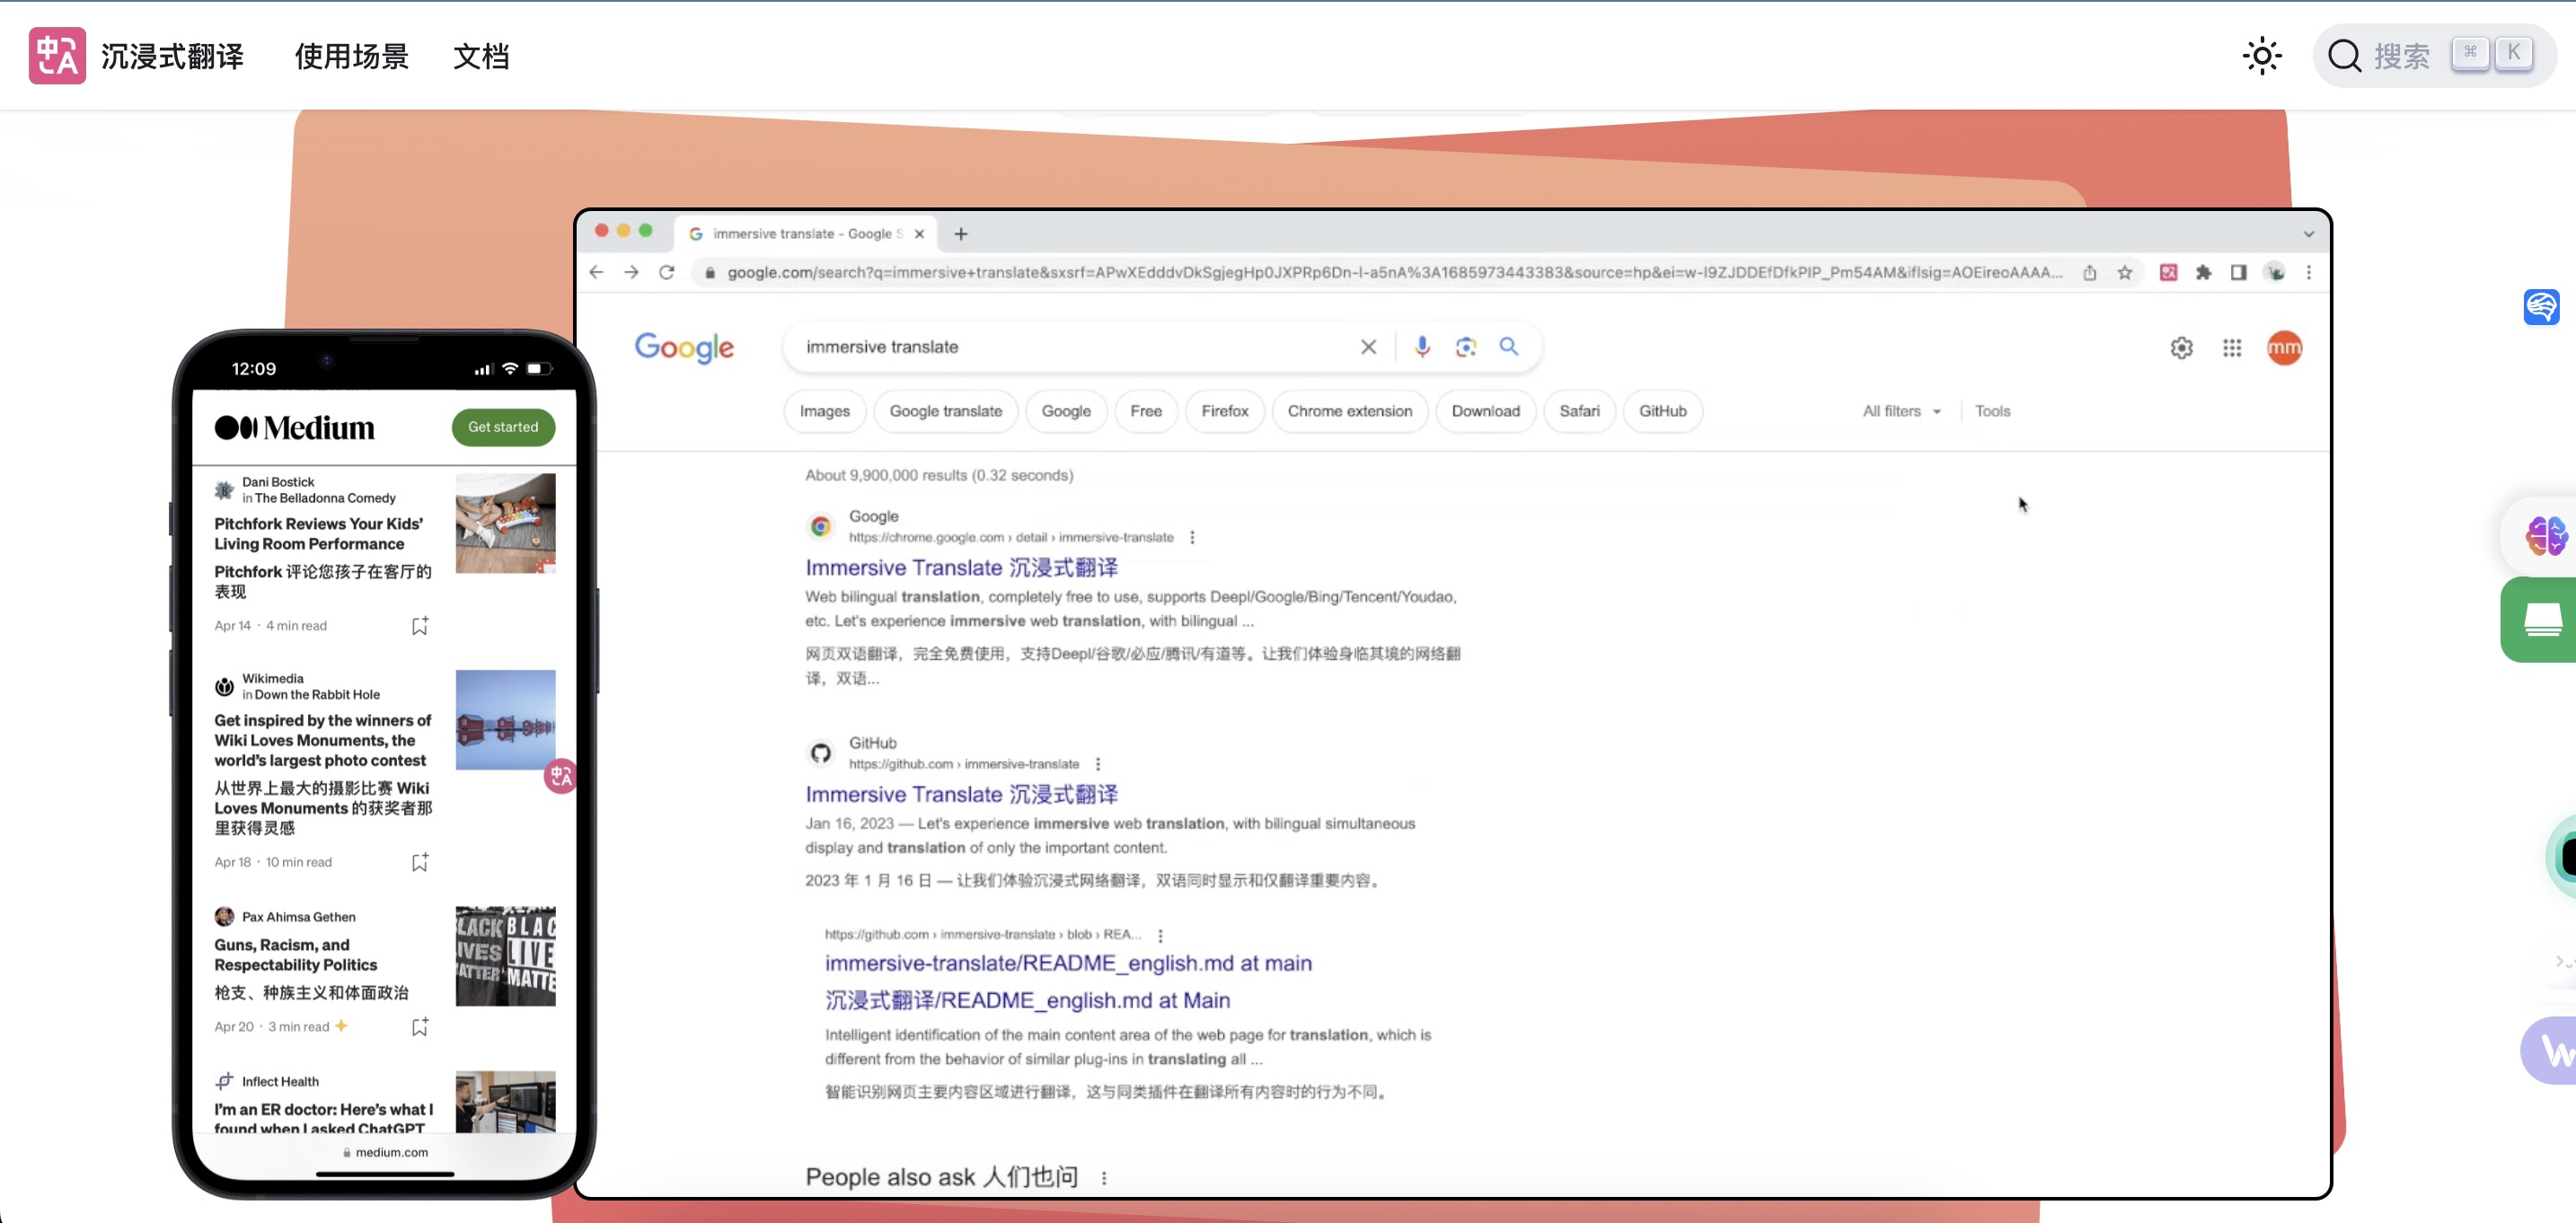2576x1223 pixels.
Task: Click the Google Lens camera icon
Action: pos(1465,347)
